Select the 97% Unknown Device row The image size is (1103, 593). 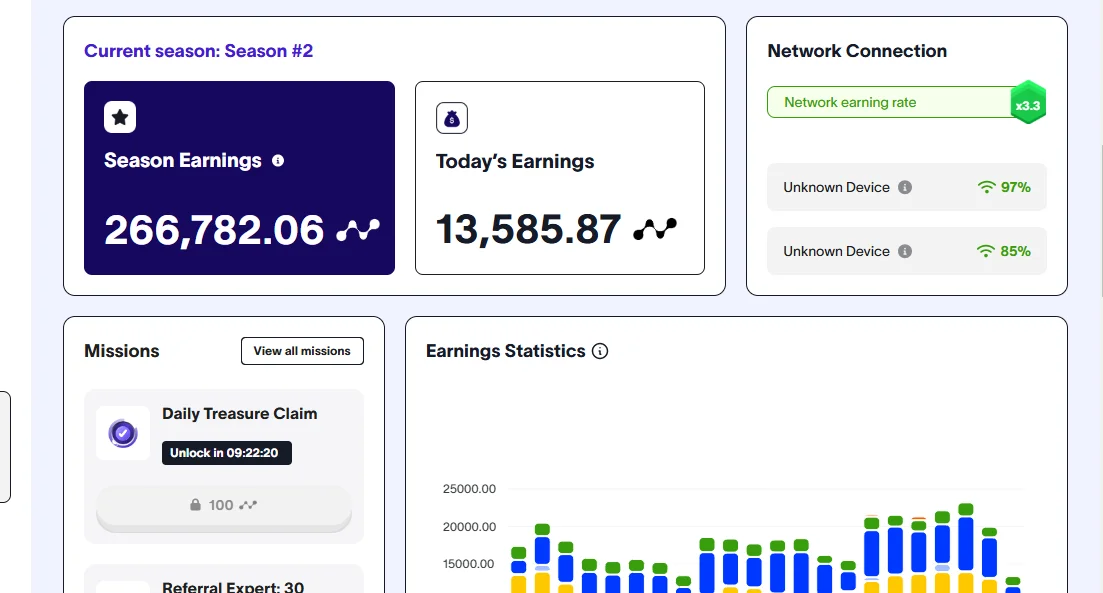[907, 187]
